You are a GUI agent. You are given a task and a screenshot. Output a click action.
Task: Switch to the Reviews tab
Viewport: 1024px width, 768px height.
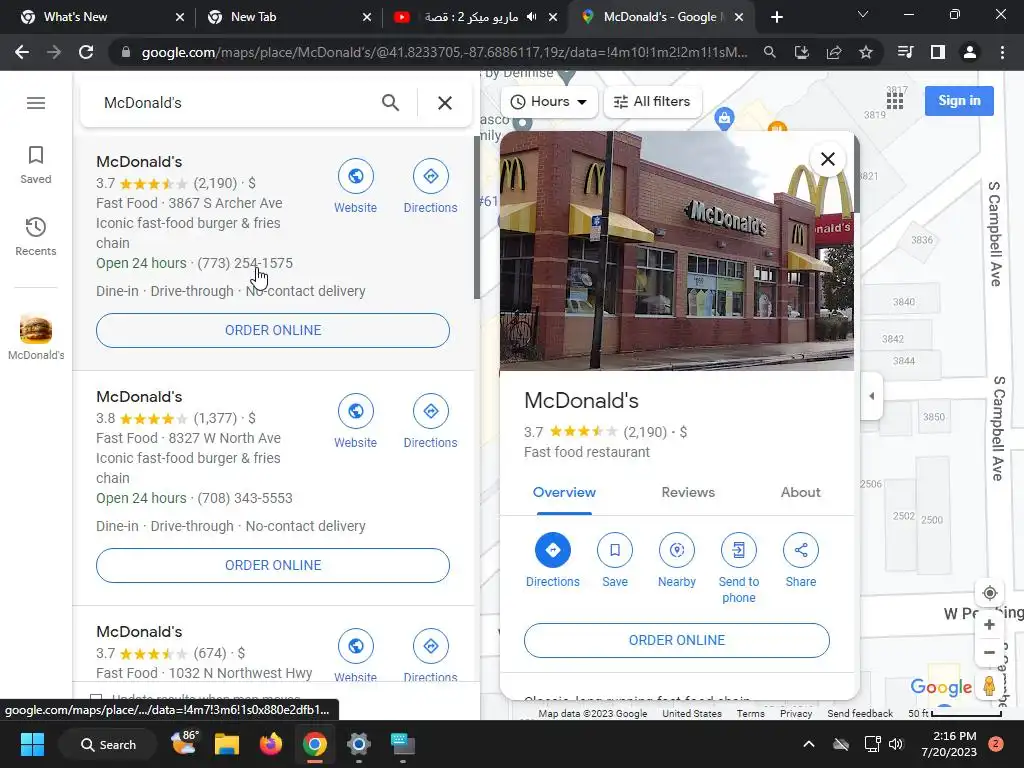(688, 492)
